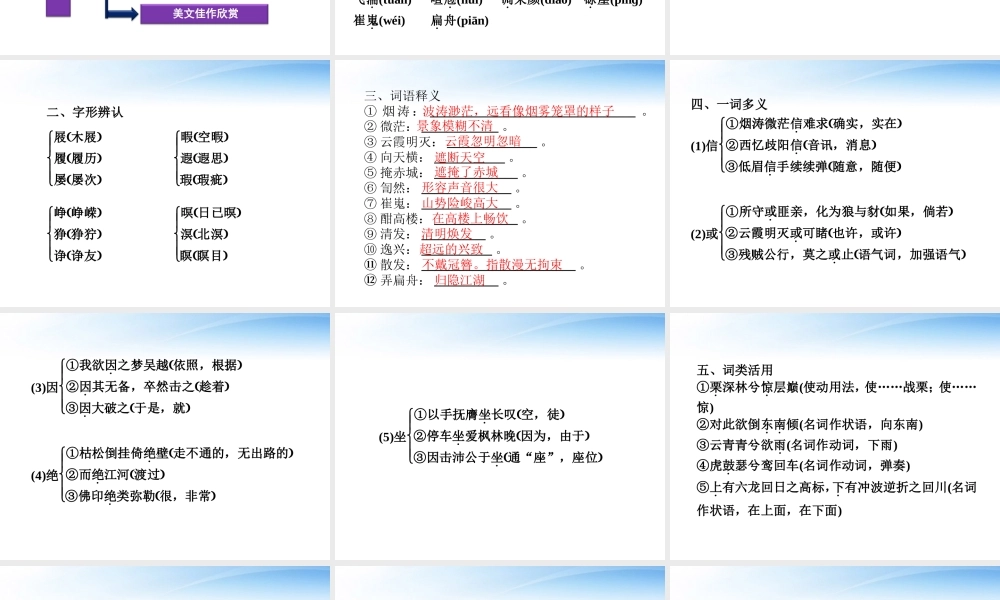Select the entry 狰(狰狞)
Screen dimensions: 1000x600
click(x=78, y=234)
